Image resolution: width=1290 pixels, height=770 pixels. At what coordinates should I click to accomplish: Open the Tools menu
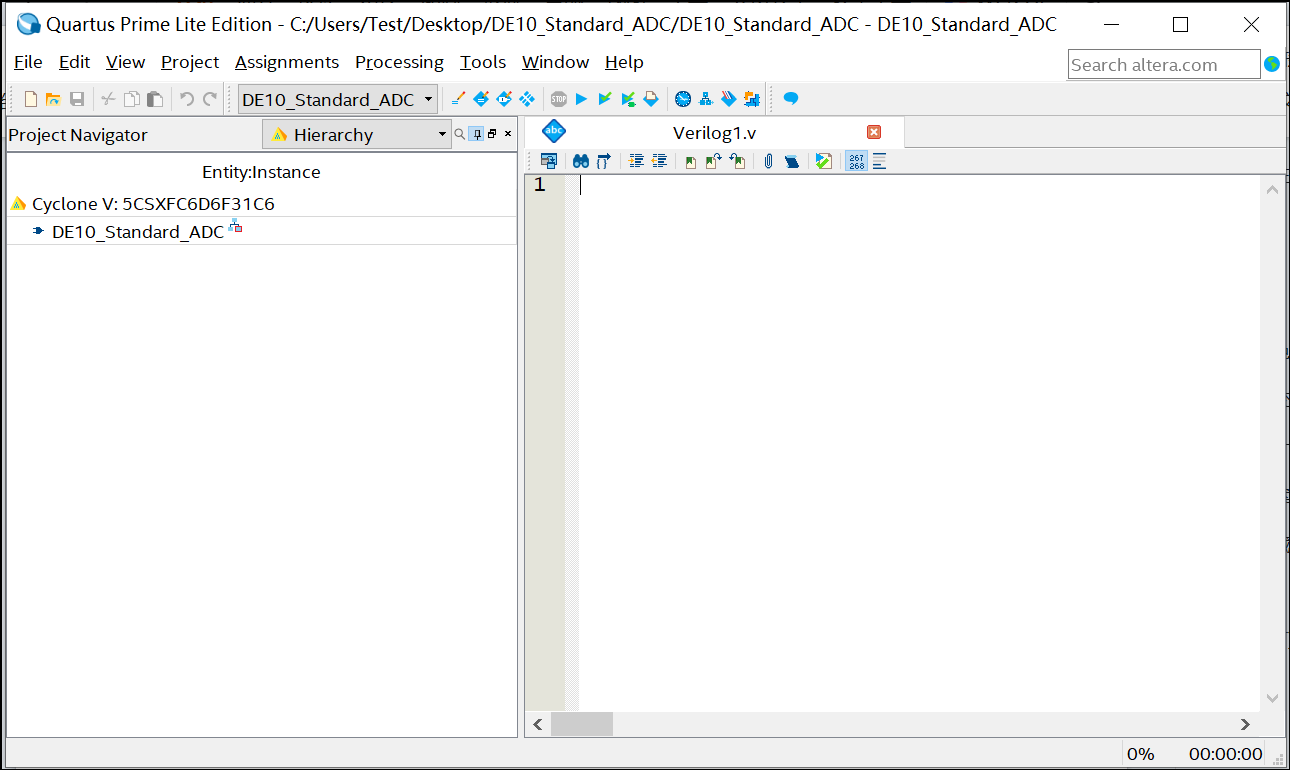coord(483,62)
